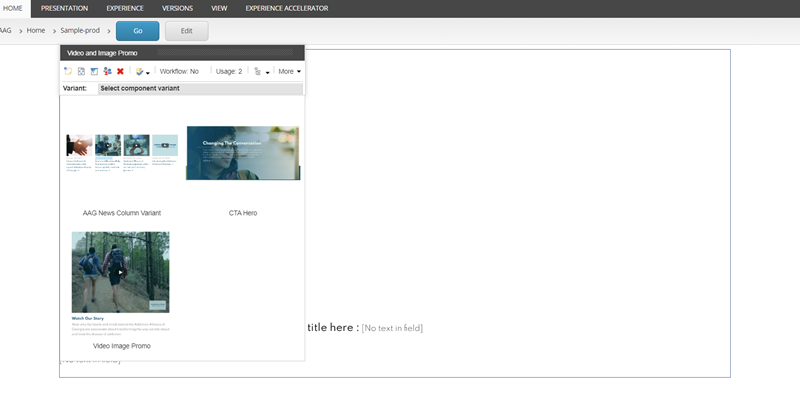Expand the arrow after the Sample-prod breadcrumb
This screenshot has height=395, width=800.
coord(109,31)
